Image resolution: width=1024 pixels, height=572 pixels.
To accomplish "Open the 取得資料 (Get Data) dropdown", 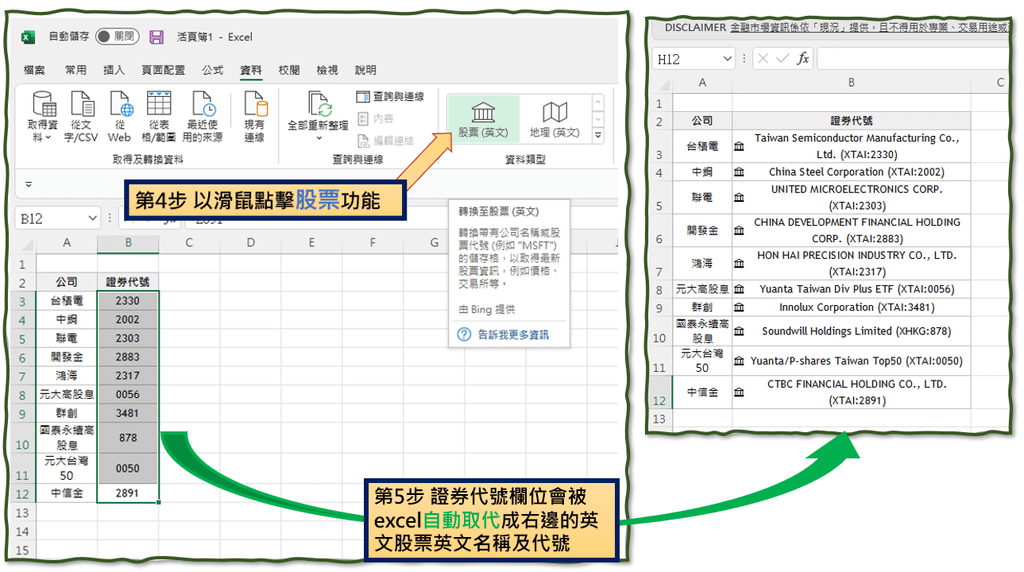I will tap(42, 117).
